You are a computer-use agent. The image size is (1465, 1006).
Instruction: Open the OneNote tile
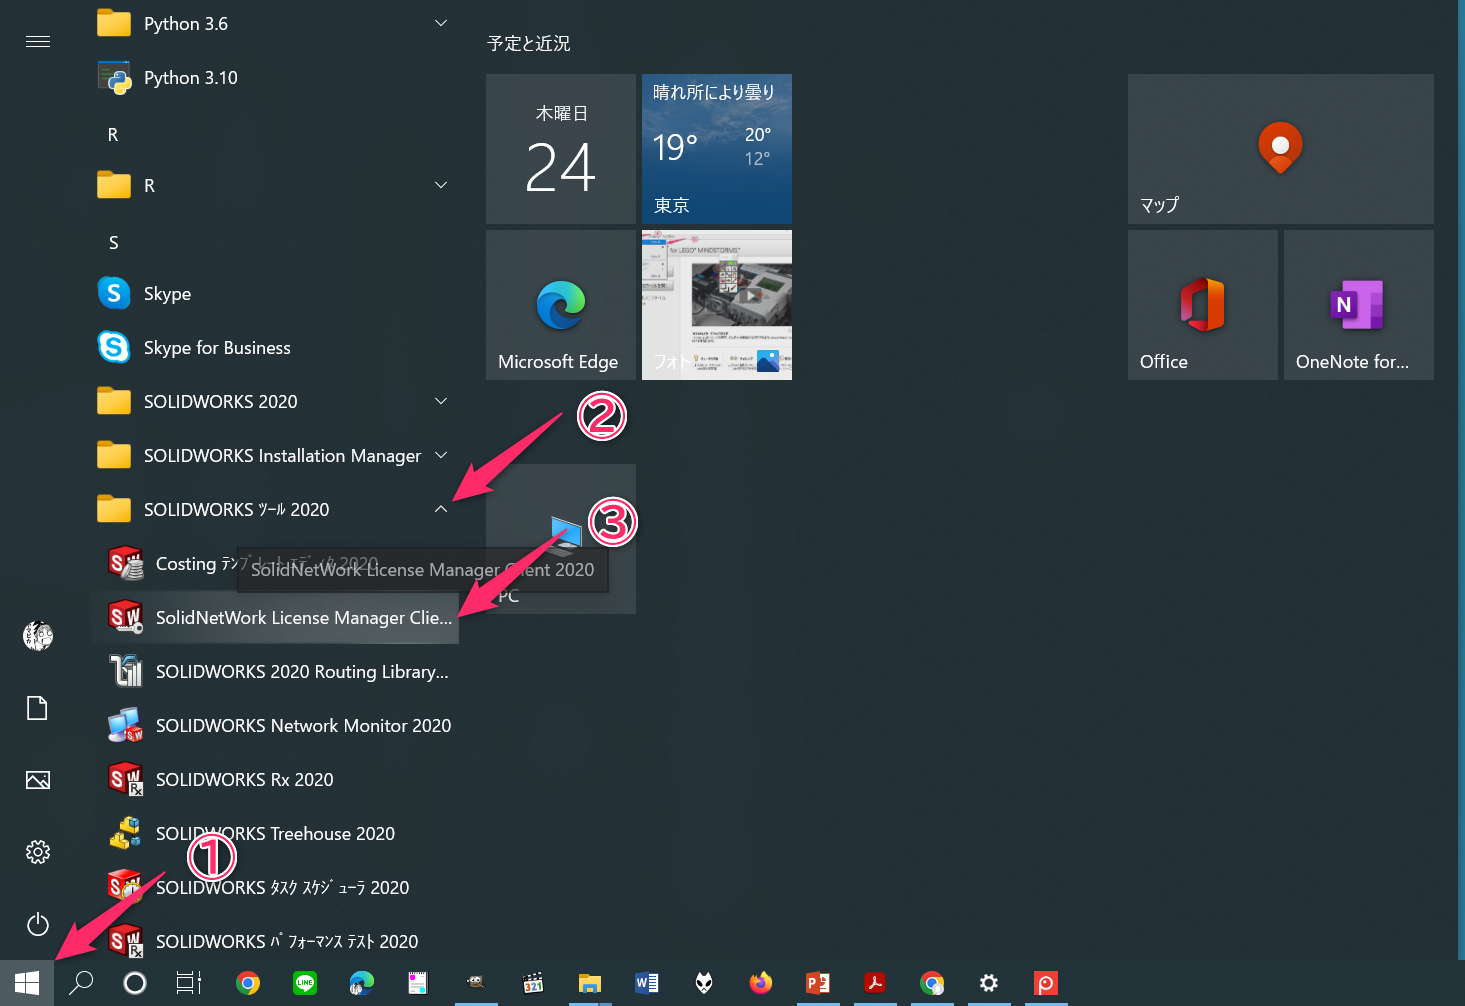click(1359, 305)
